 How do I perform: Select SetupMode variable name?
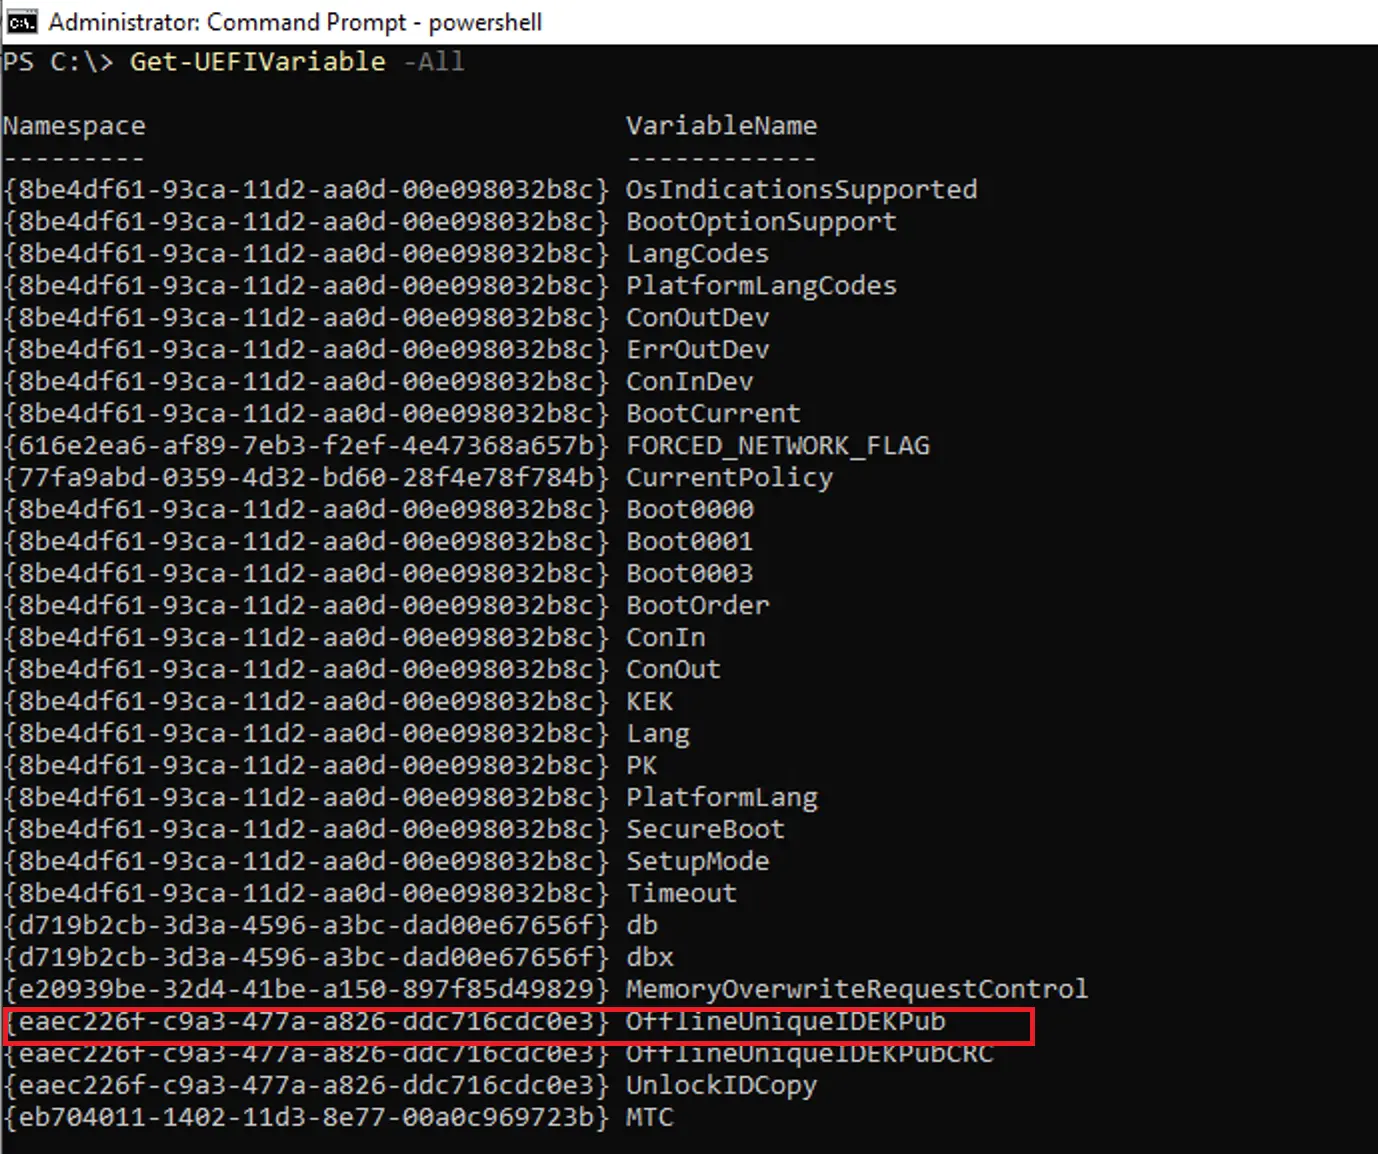697,862
